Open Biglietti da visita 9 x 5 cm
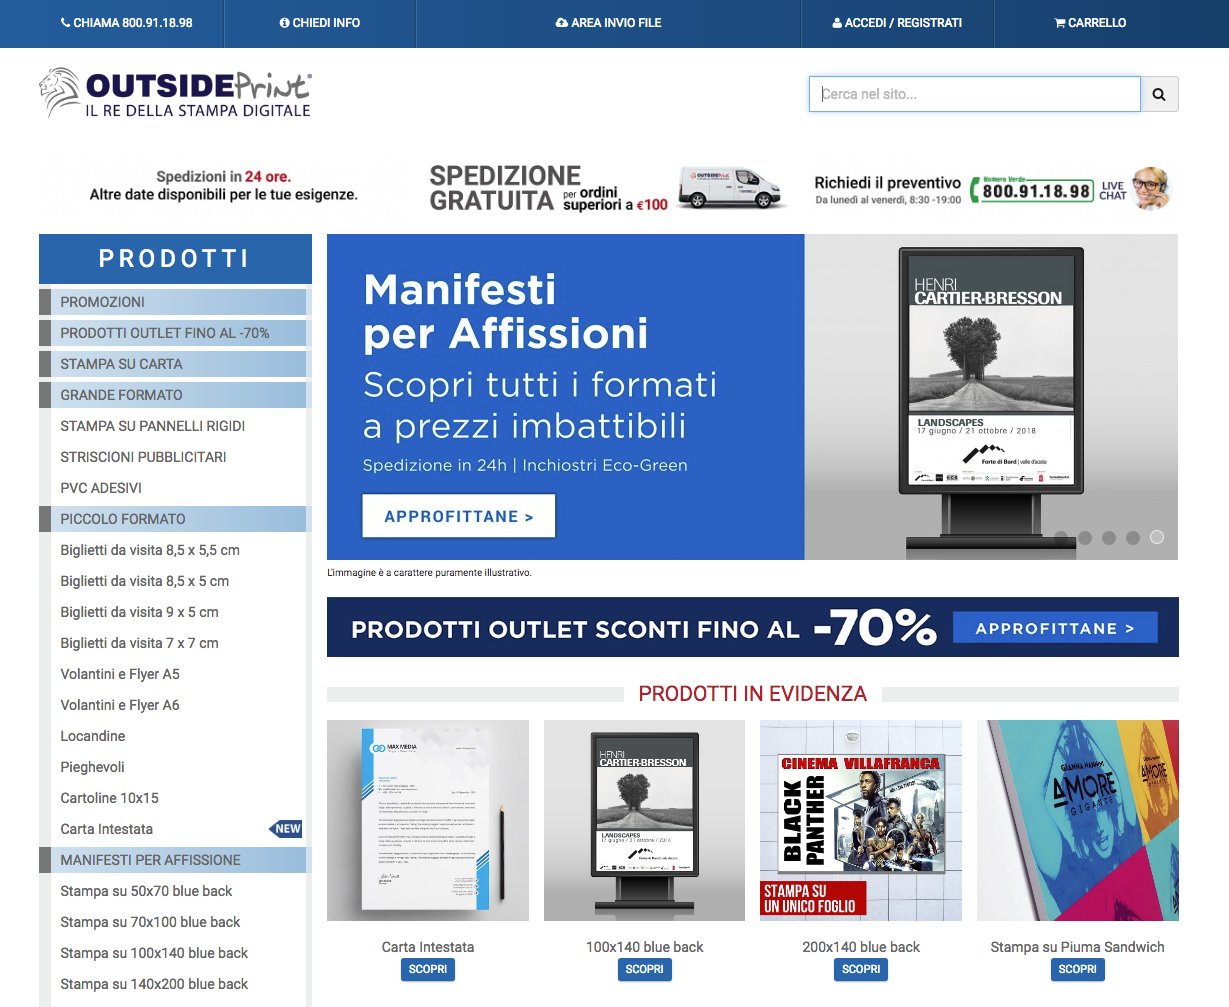Viewport: 1229px width, 1007px height. click(x=139, y=612)
